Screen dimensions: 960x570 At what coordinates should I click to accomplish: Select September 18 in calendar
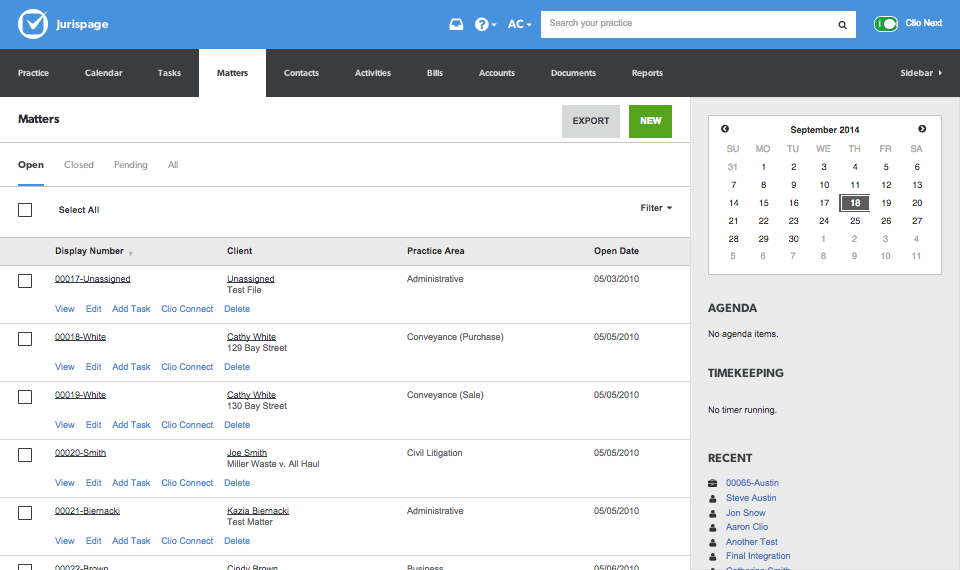(x=855, y=203)
